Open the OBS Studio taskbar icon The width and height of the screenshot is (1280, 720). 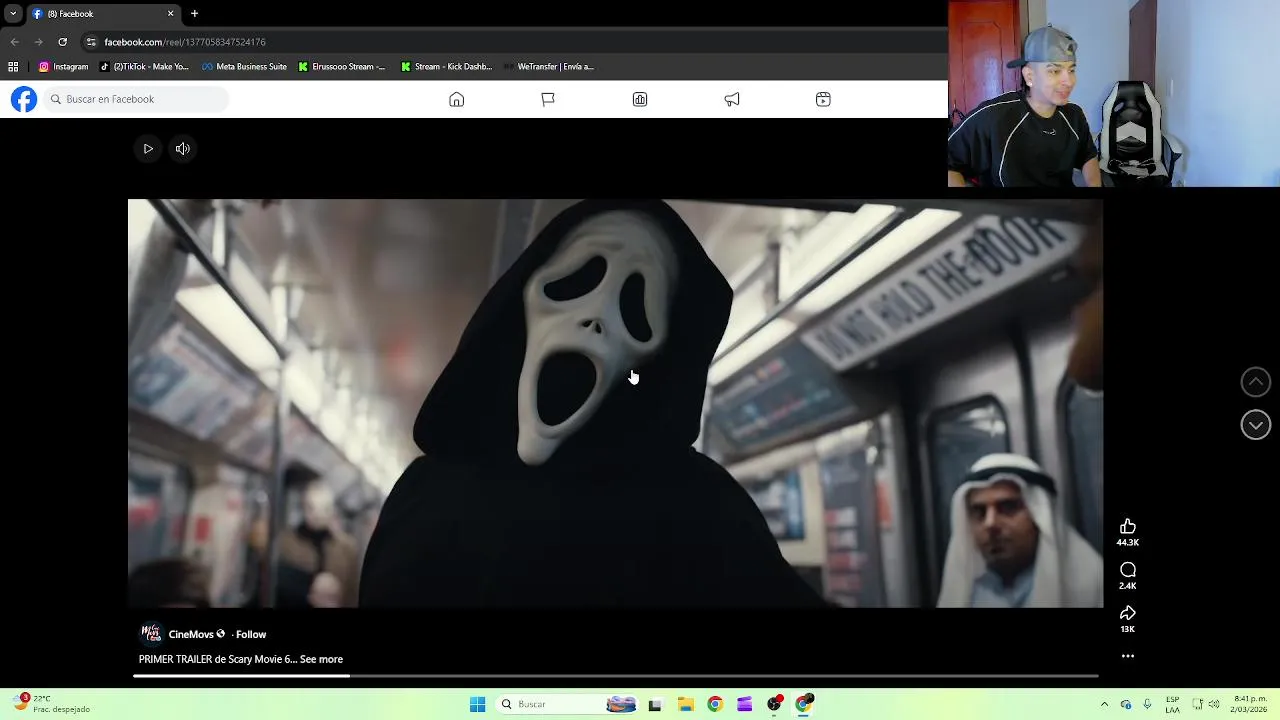pyautogui.click(x=774, y=704)
